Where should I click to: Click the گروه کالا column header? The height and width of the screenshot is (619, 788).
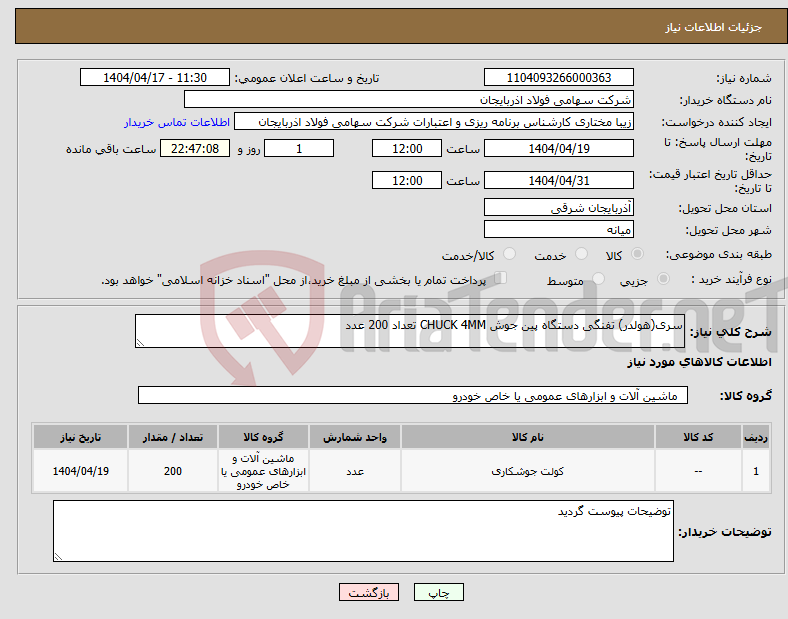point(263,437)
